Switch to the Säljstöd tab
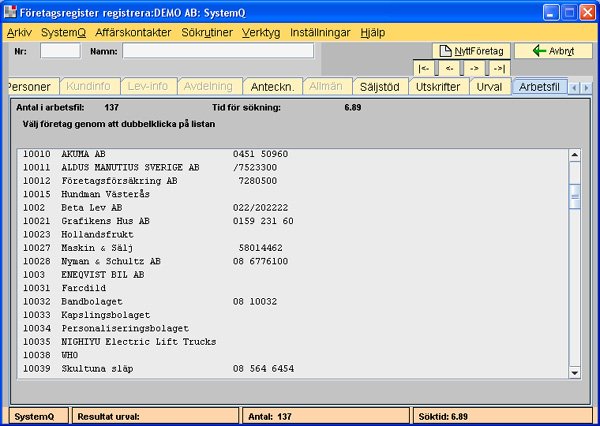Image resolution: width=600 pixels, height=426 pixels. tap(380, 87)
